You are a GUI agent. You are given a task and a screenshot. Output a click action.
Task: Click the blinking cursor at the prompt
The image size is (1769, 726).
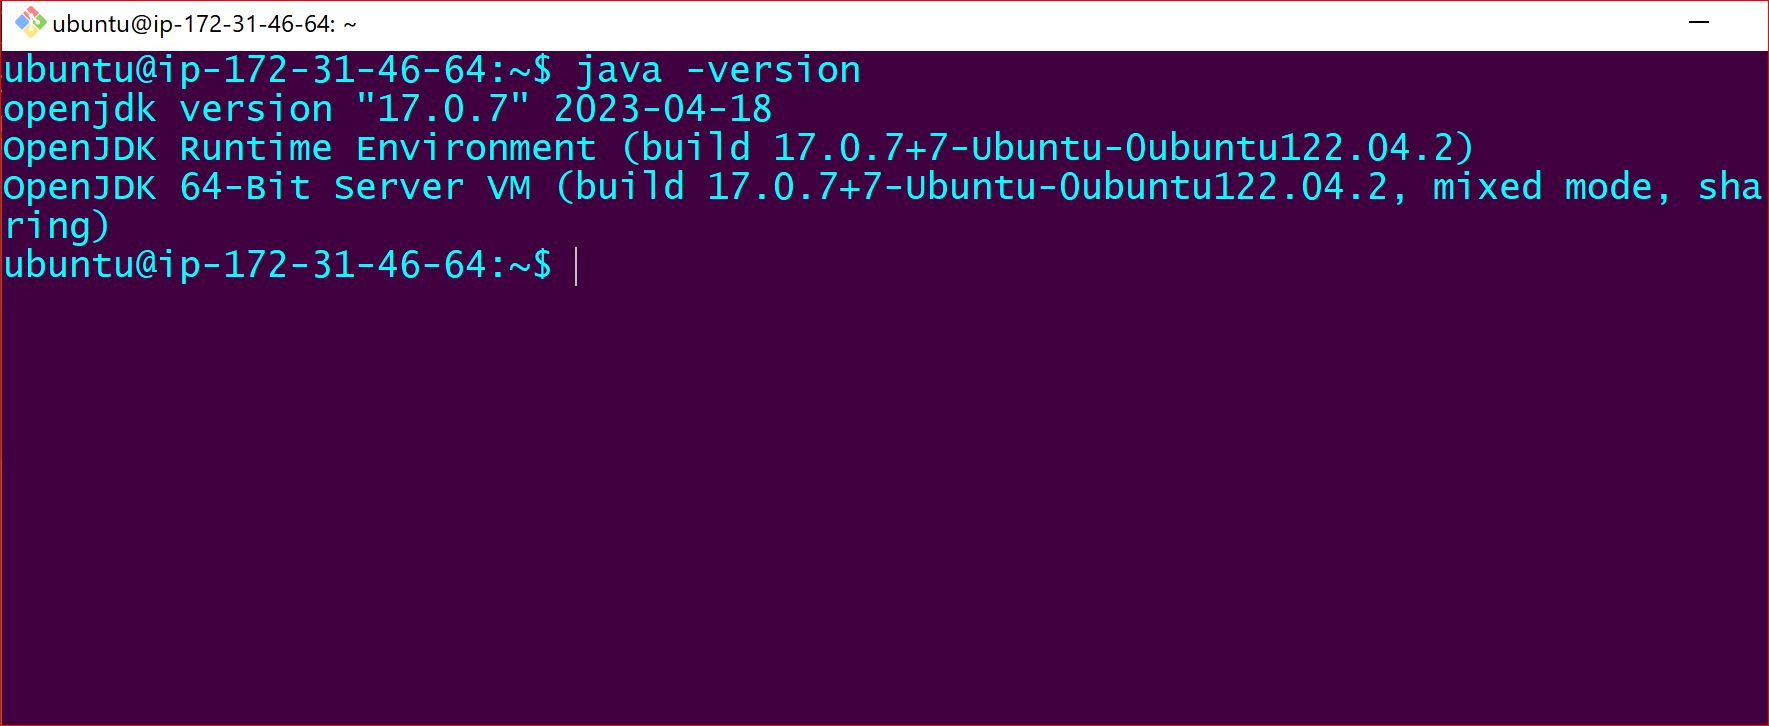pyautogui.click(x=578, y=265)
